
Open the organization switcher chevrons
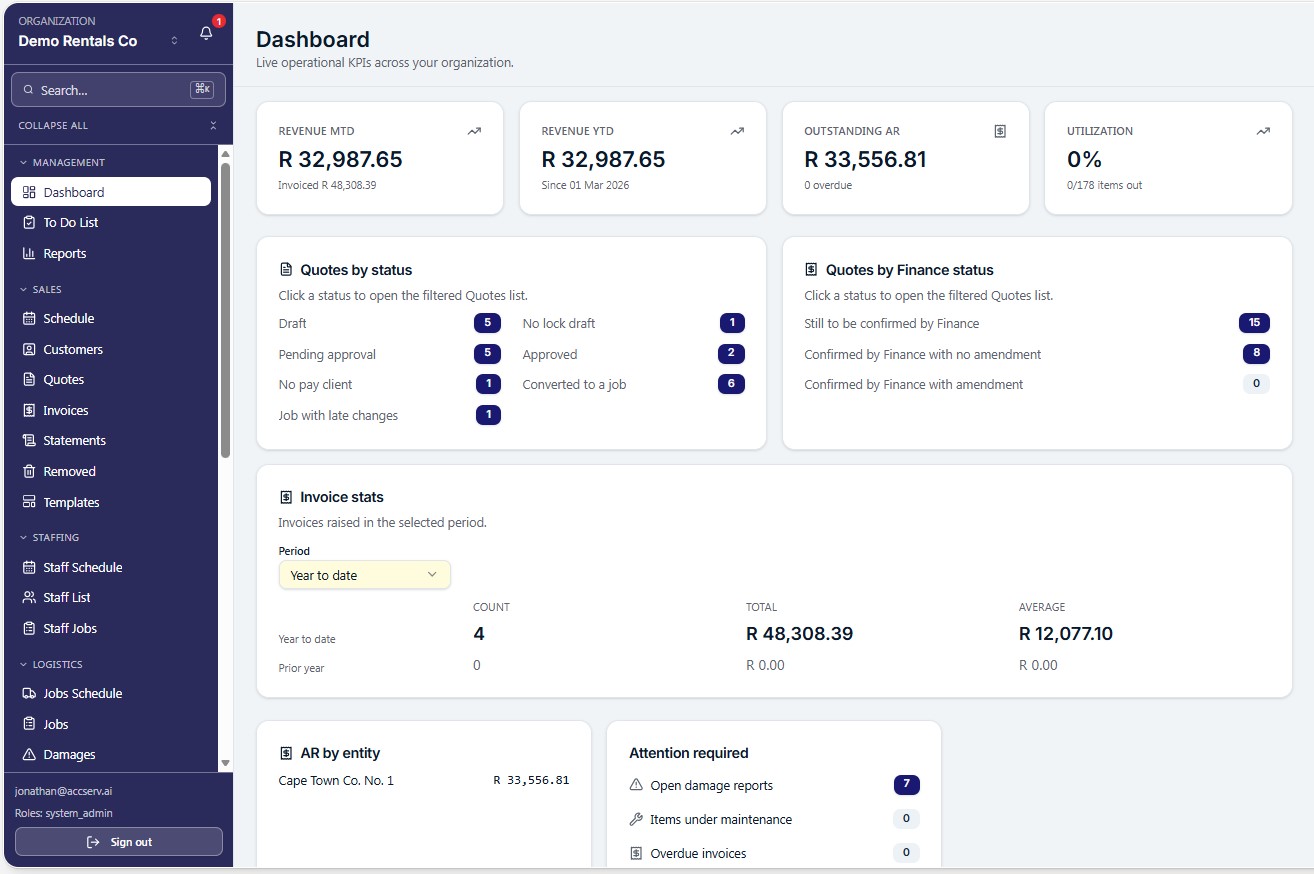tap(174, 41)
